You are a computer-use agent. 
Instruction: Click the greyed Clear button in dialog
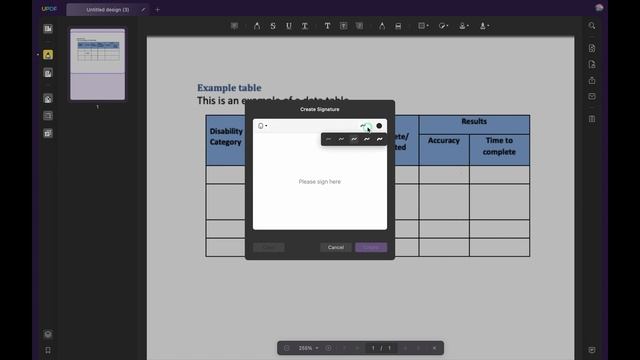pos(269,247)
